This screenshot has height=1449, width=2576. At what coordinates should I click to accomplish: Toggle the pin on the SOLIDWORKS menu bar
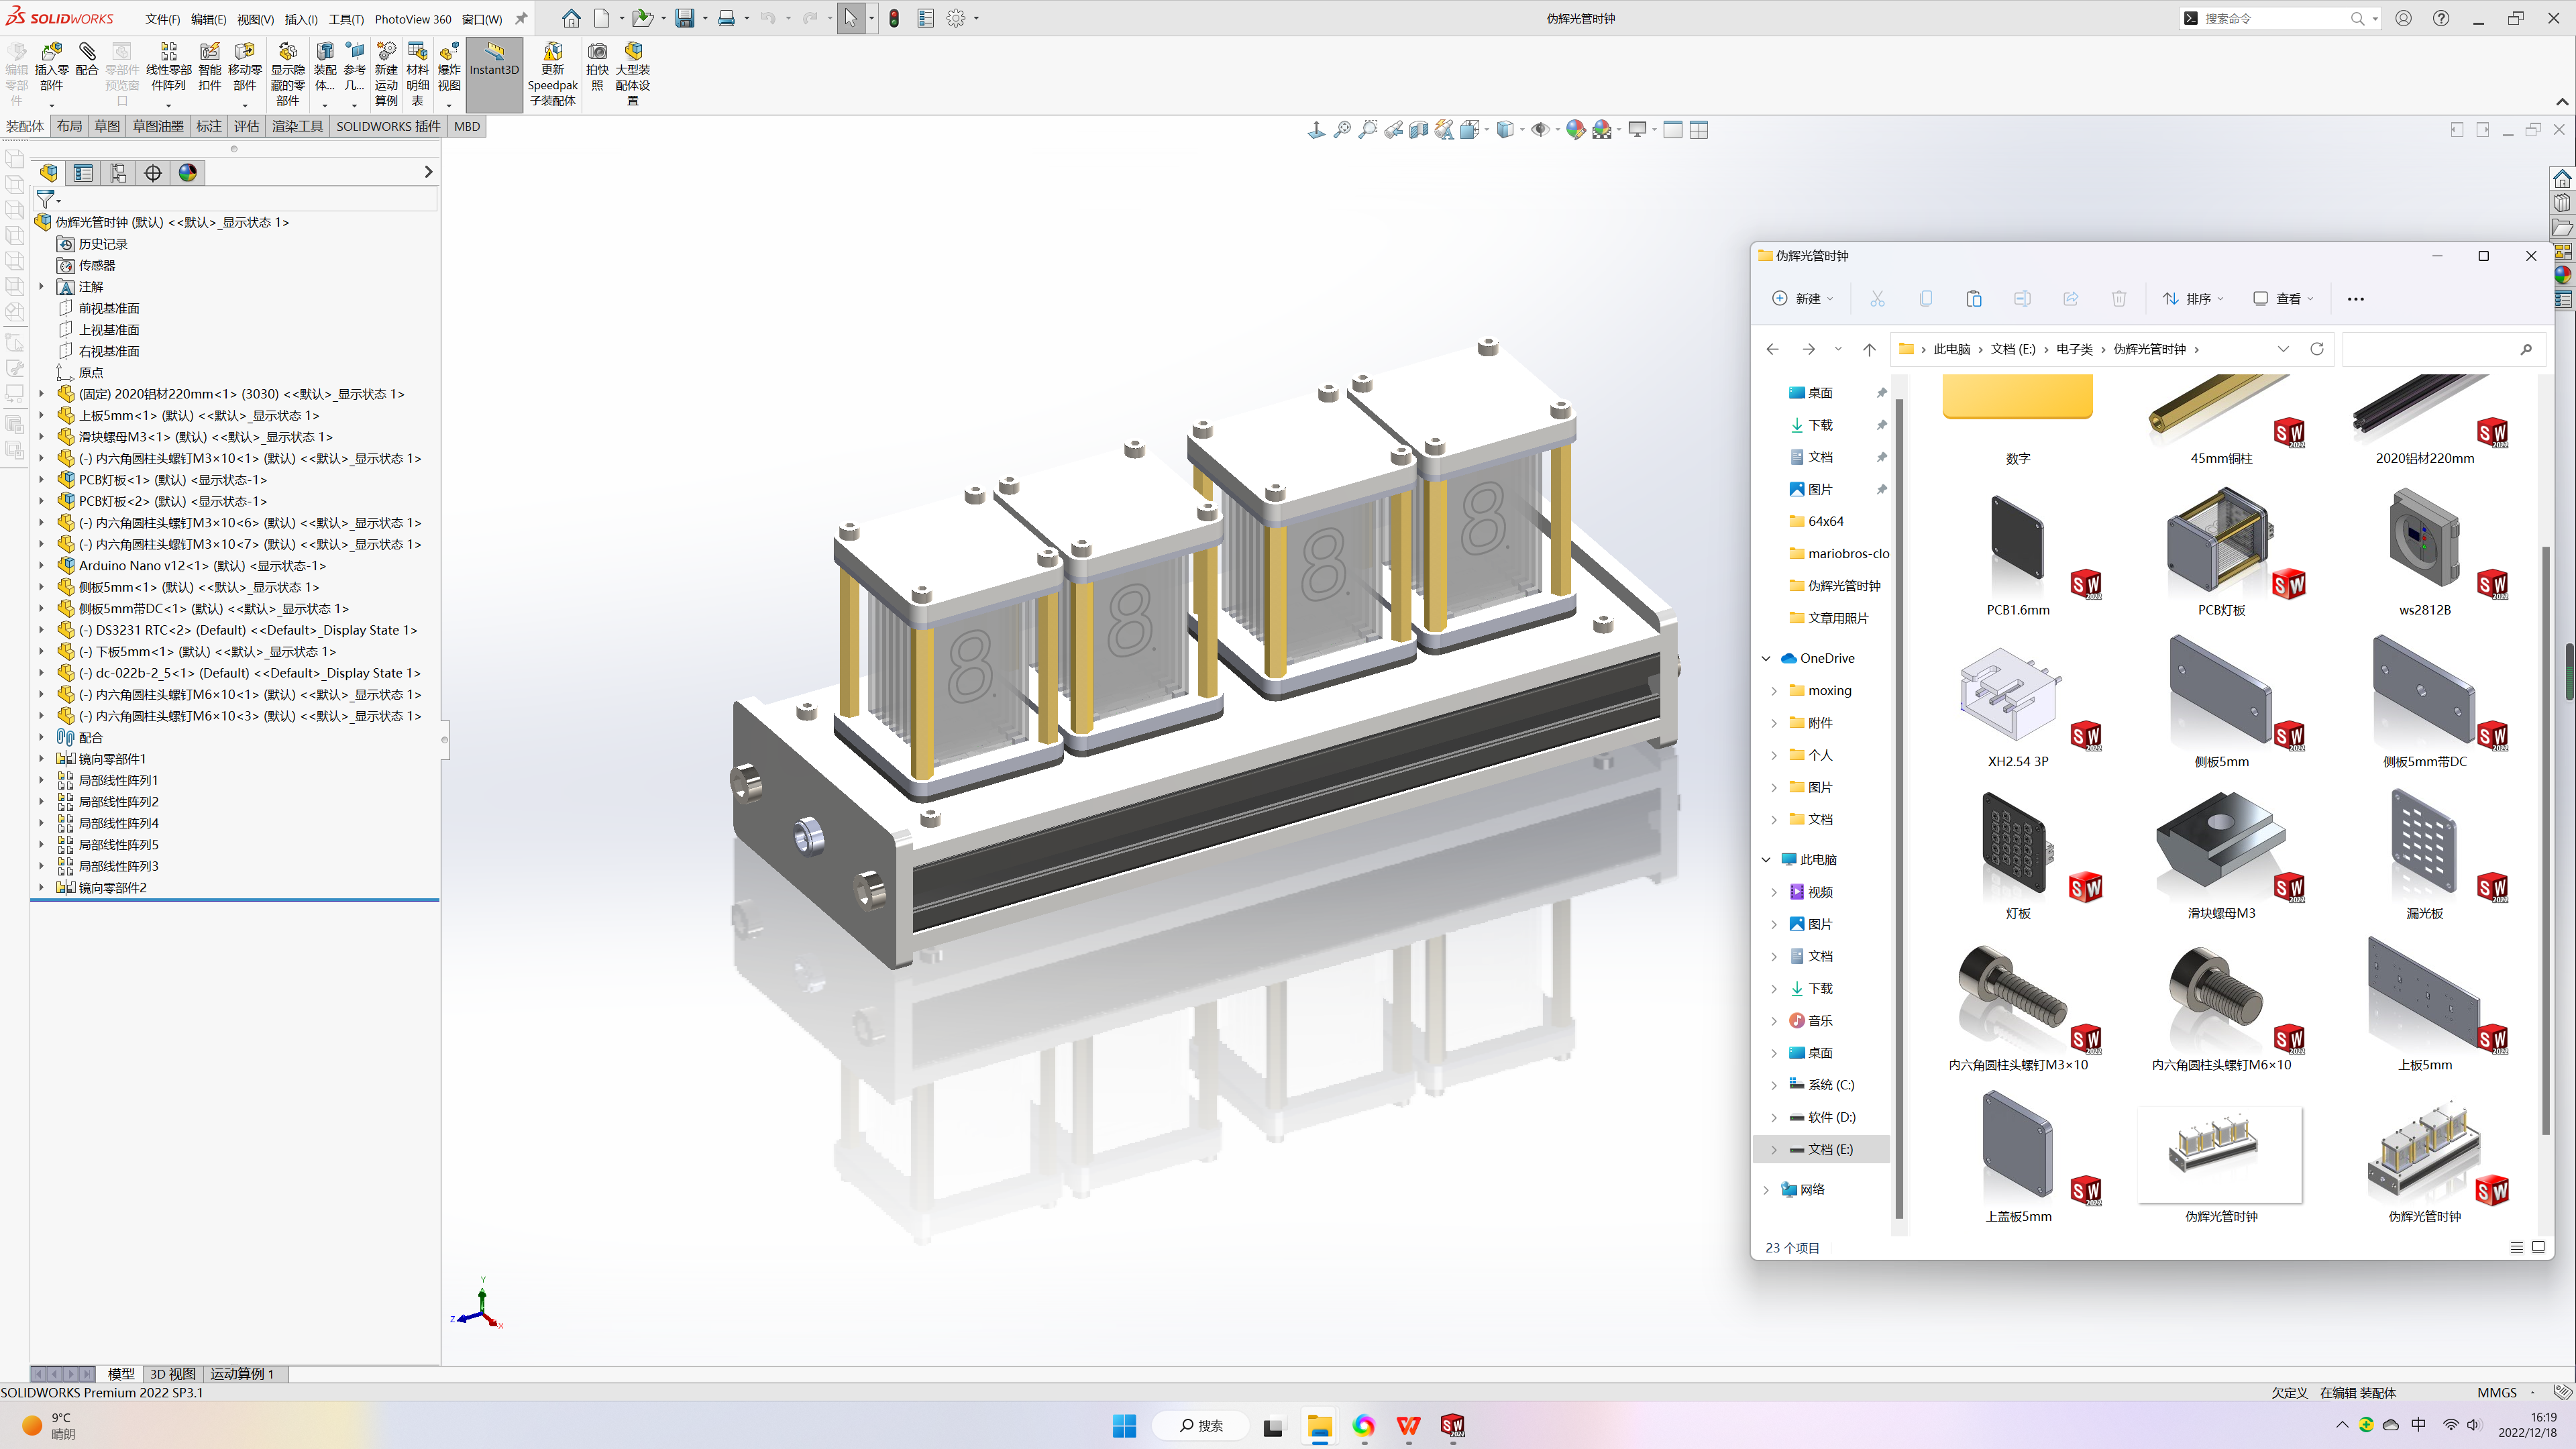pyautogui.click(x=521, y=18)
